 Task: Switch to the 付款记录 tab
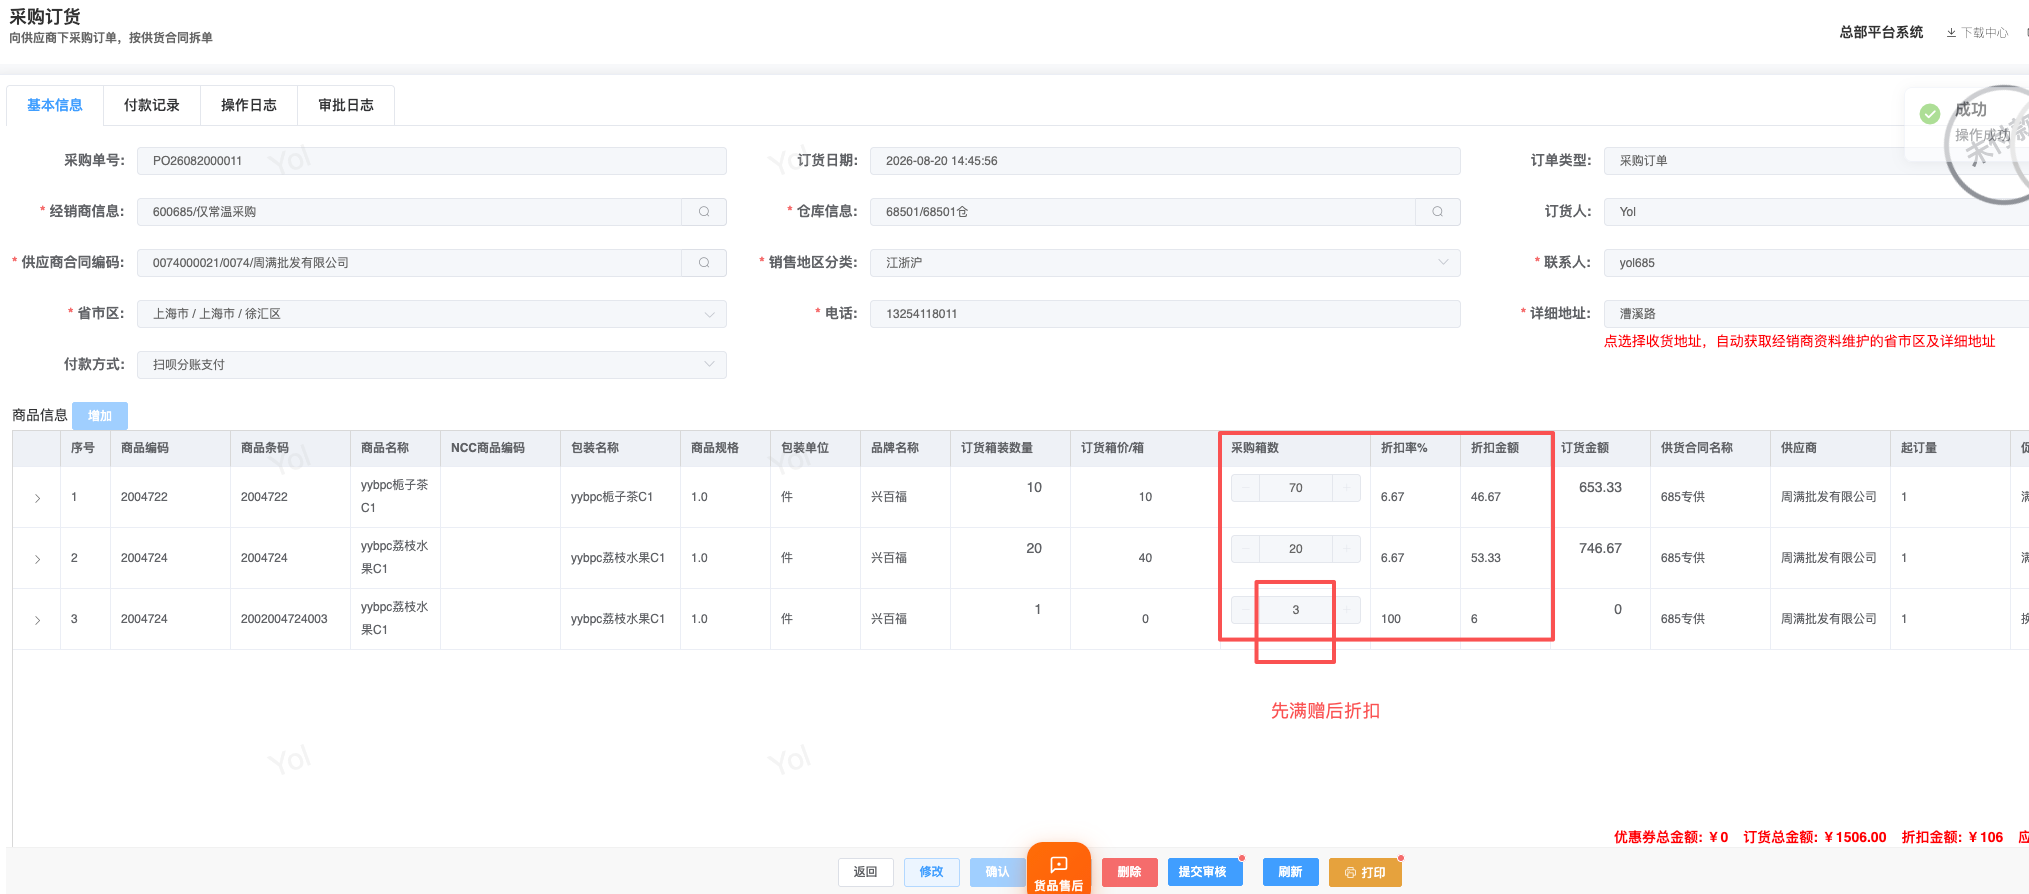[x=152, y=105]
